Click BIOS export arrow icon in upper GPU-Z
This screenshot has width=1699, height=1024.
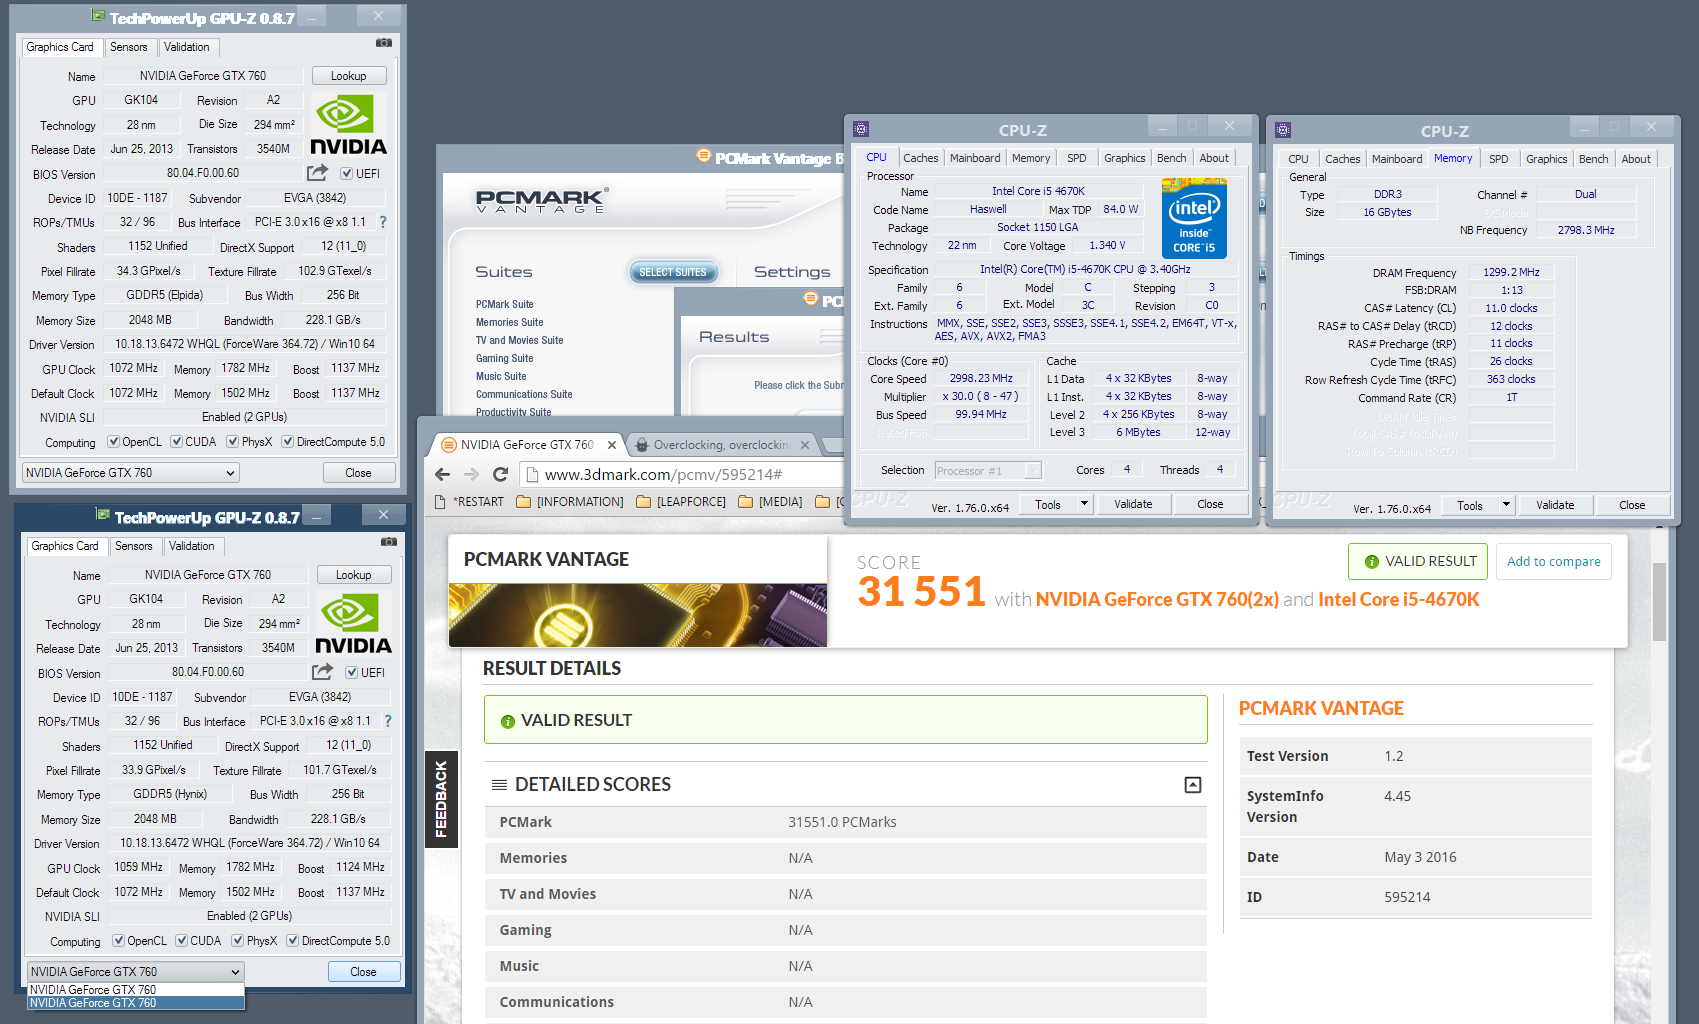[x=318, y=173]
